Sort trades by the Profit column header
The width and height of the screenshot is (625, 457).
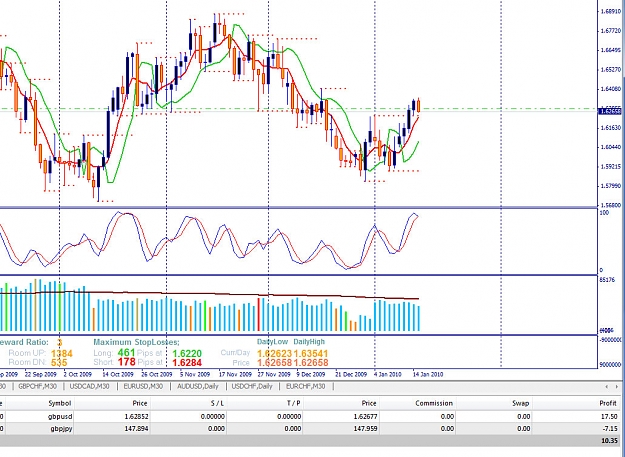tap(608, 403)
